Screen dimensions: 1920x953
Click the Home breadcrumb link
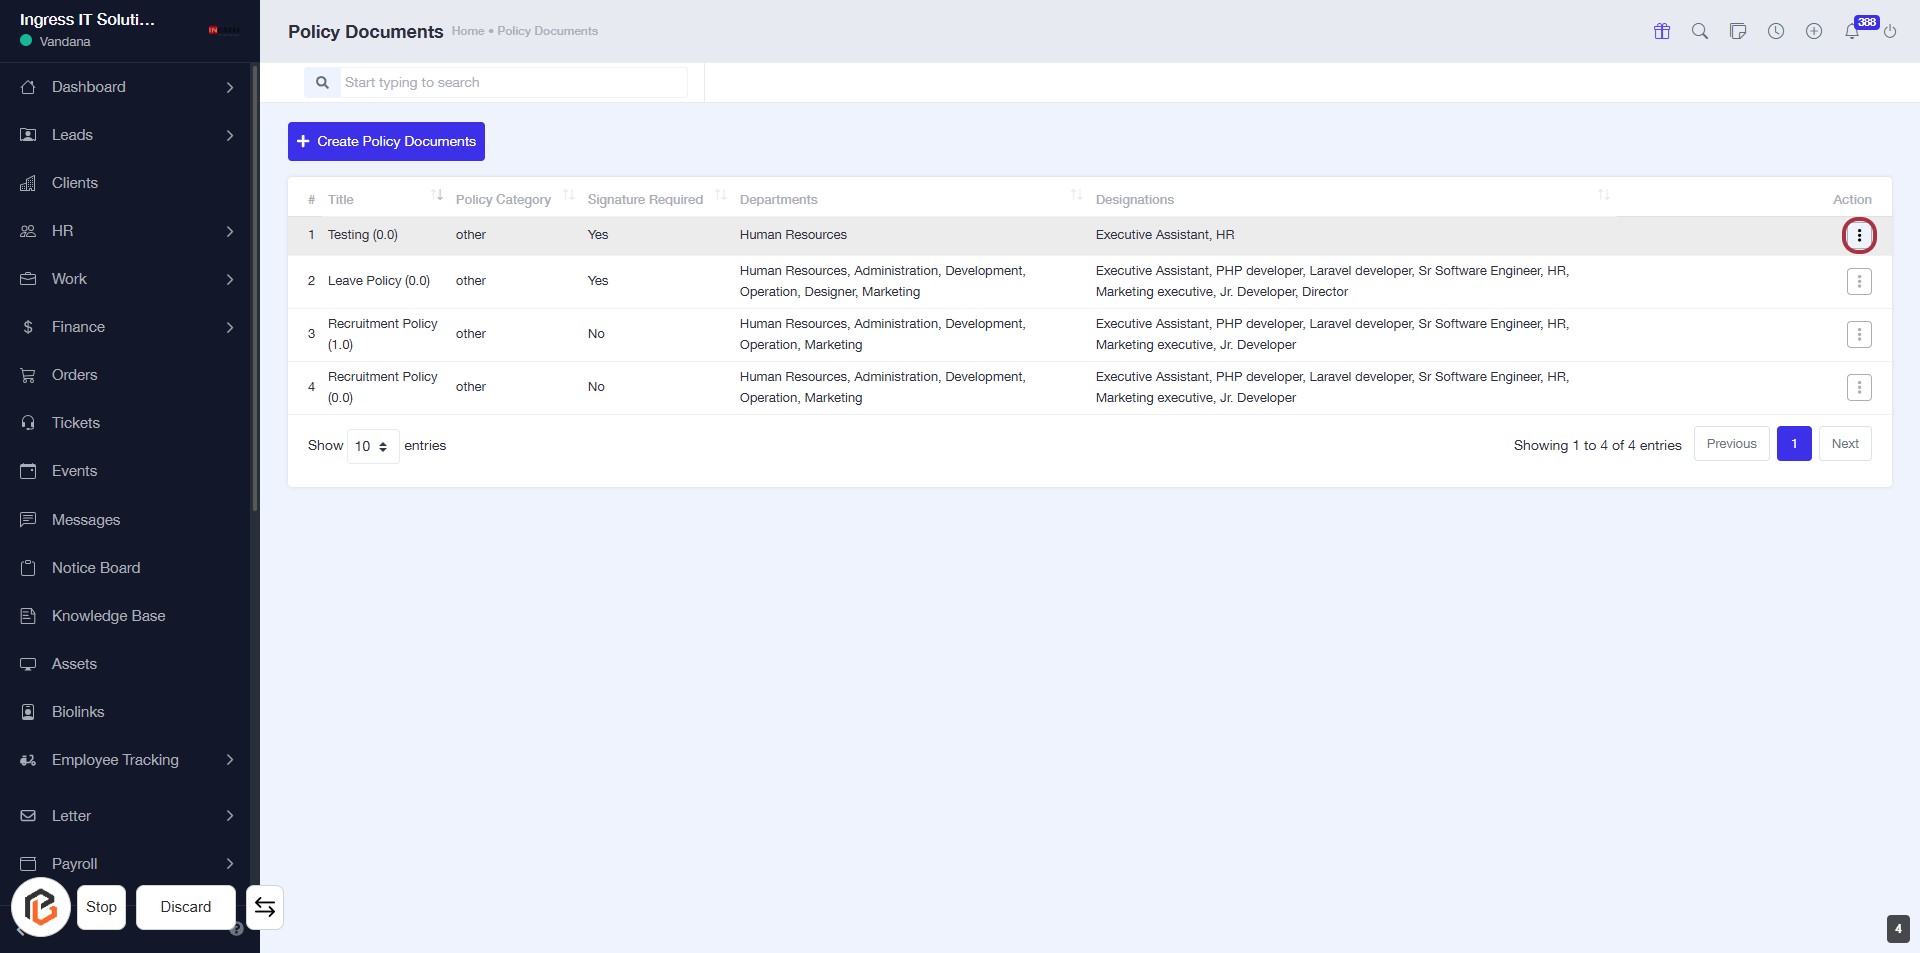pos(467,31)
